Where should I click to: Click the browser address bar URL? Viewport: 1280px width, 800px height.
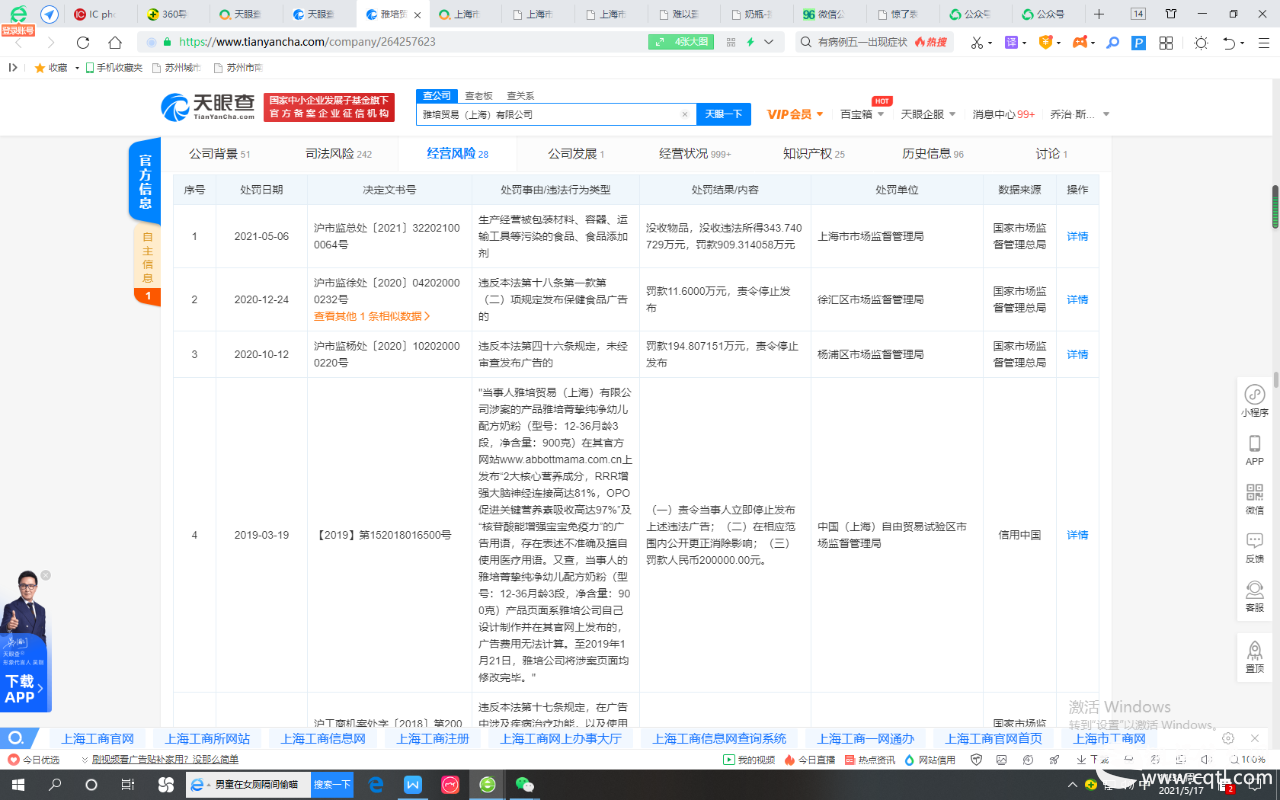(x=307, y=42)
